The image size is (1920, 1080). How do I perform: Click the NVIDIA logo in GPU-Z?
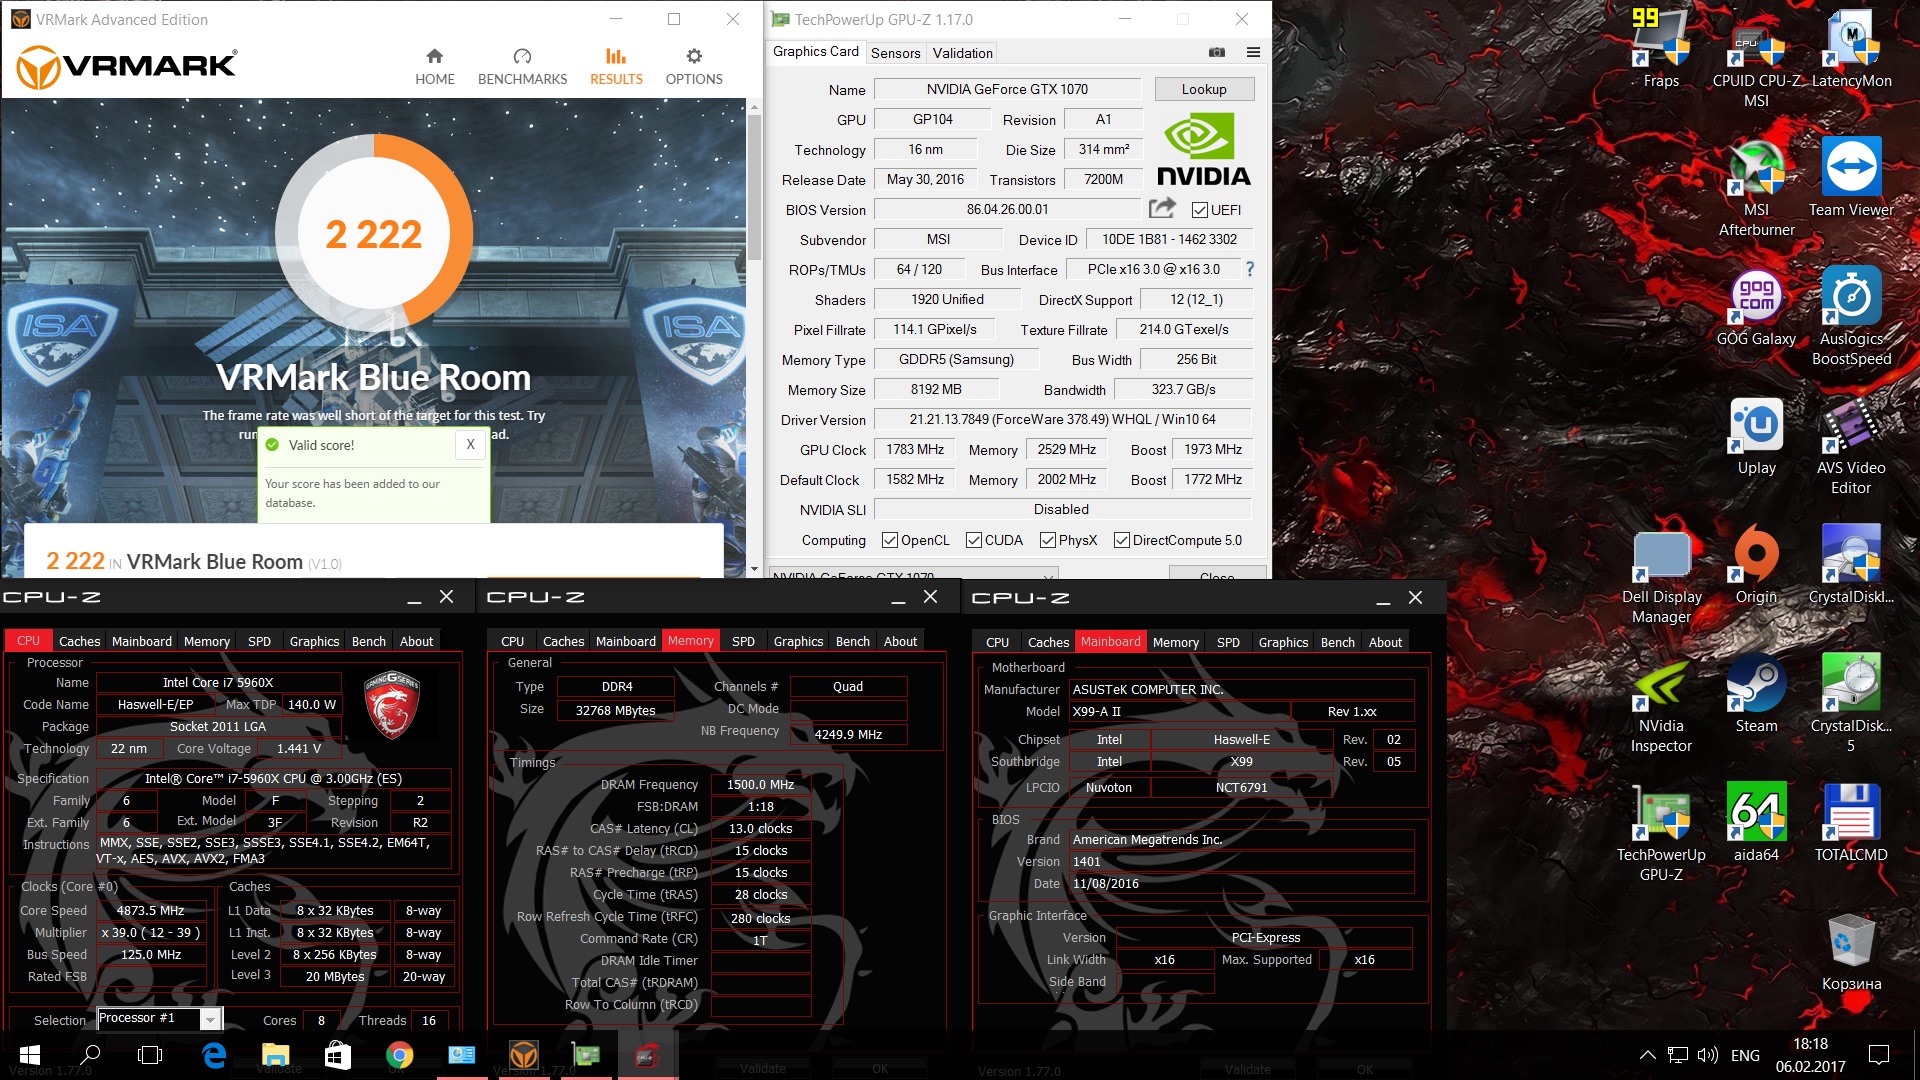[x=1203, y=150]
